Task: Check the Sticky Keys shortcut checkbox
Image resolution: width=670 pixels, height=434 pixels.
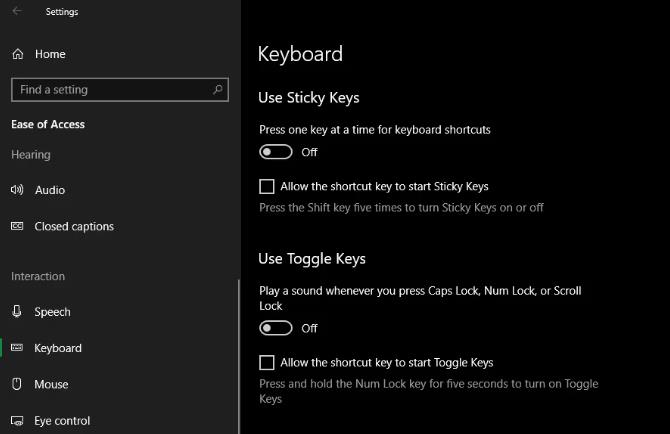Action: tap(267, 186)
